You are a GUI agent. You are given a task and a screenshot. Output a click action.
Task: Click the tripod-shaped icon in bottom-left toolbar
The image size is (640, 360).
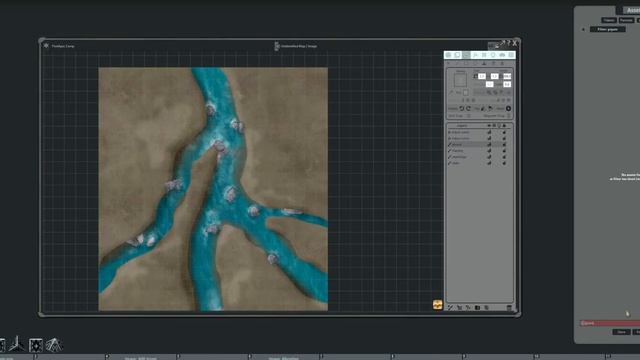tap(17, 344)
